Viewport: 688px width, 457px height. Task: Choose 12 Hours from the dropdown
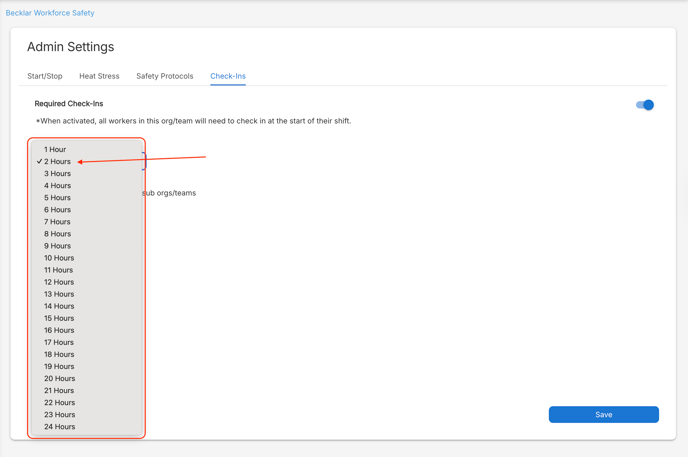pyautogui.click(x=86, y=282)
